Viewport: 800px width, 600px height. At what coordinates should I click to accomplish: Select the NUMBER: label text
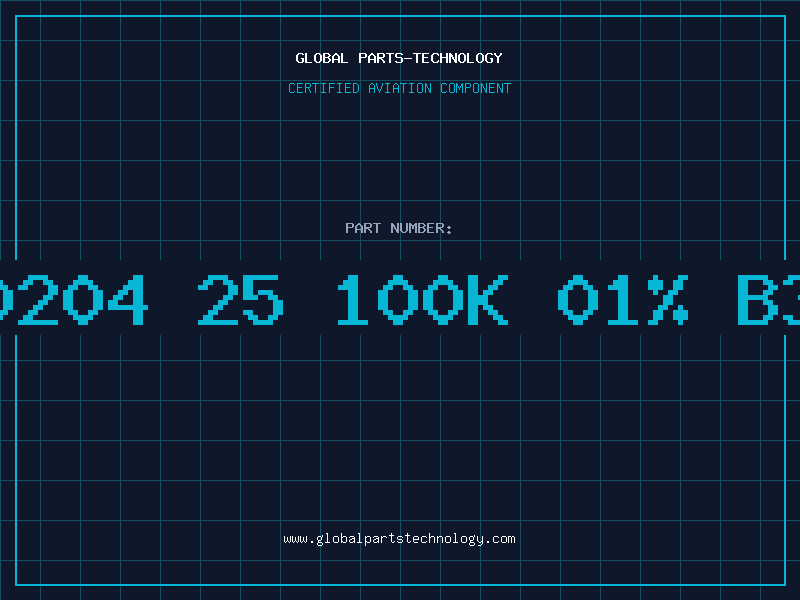(421, 228)
